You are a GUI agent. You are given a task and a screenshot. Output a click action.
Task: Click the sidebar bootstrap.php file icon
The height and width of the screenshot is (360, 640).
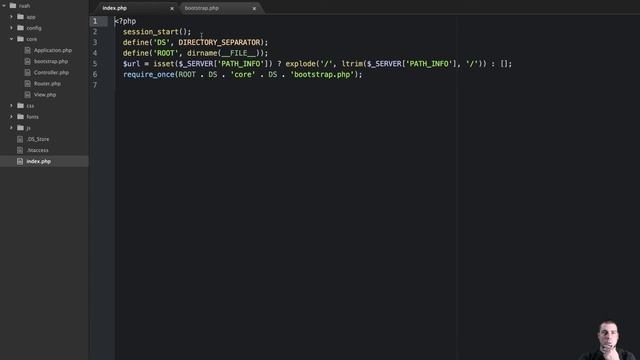pyautogui.click(x=27, y=61)
